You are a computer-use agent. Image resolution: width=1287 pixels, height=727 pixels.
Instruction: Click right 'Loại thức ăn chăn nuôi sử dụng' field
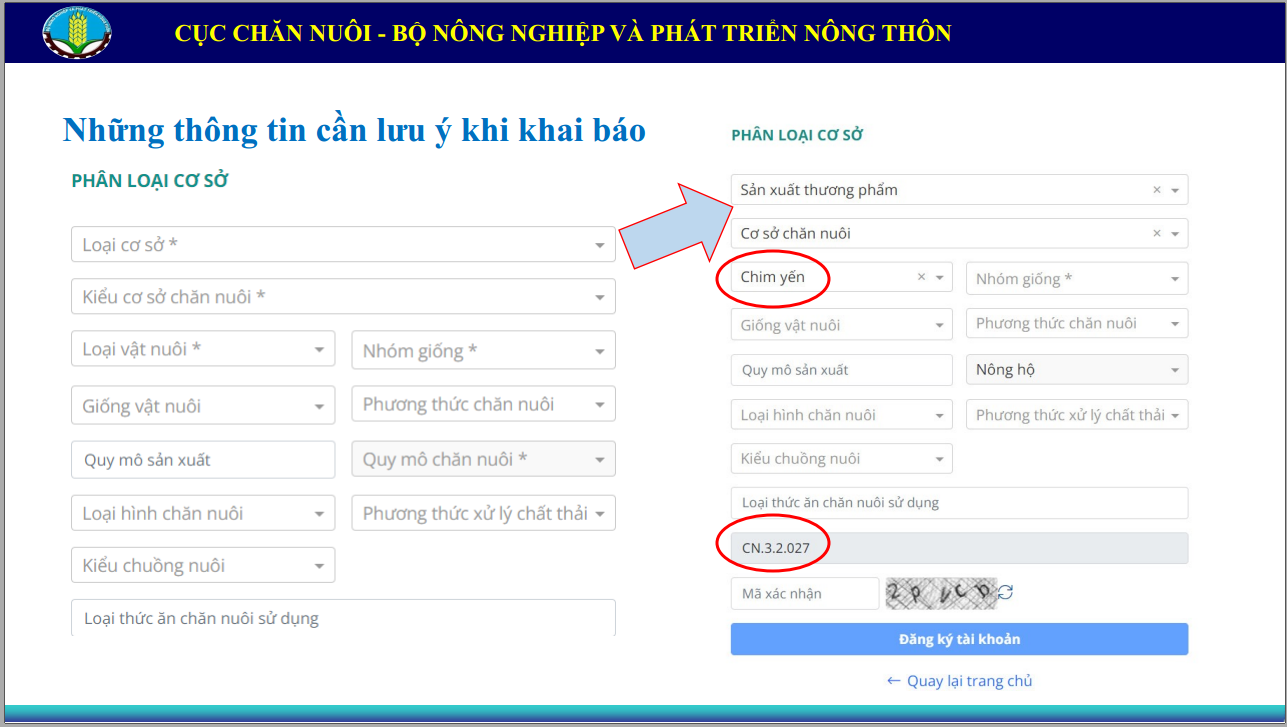click(x=959, y=503)
